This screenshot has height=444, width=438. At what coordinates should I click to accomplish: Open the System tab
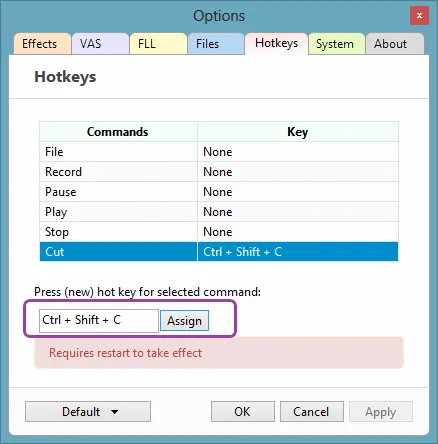[337, 44]
